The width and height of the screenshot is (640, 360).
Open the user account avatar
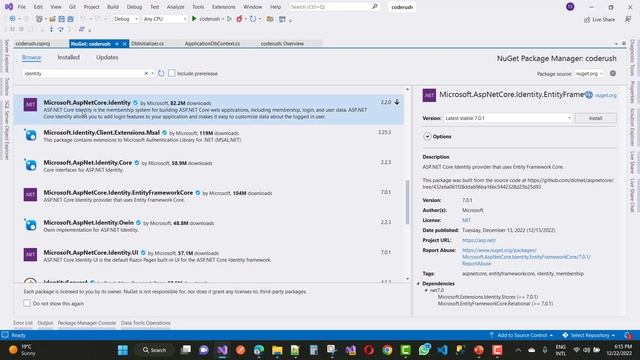pos(570,7)
